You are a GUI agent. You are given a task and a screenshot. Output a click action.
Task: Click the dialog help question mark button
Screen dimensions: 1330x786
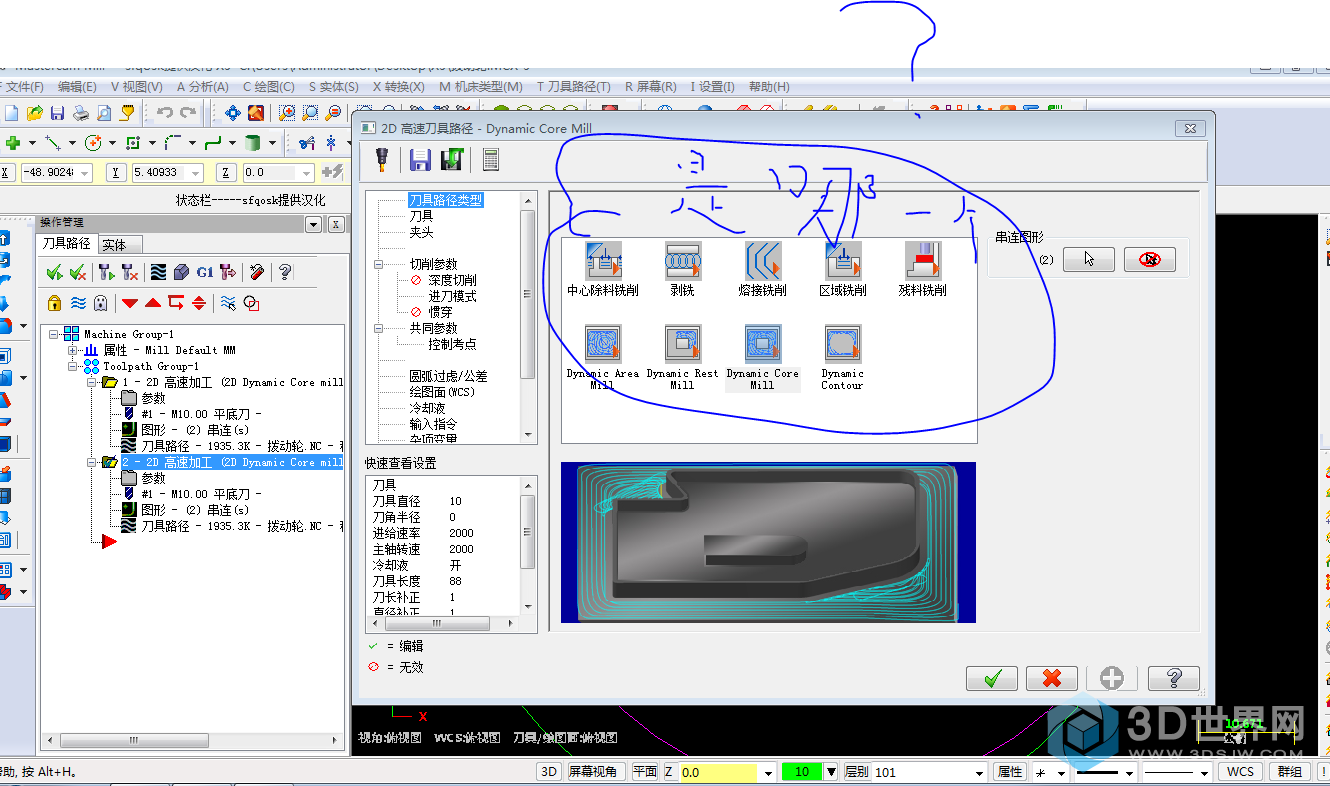[x=1173, y=678]
